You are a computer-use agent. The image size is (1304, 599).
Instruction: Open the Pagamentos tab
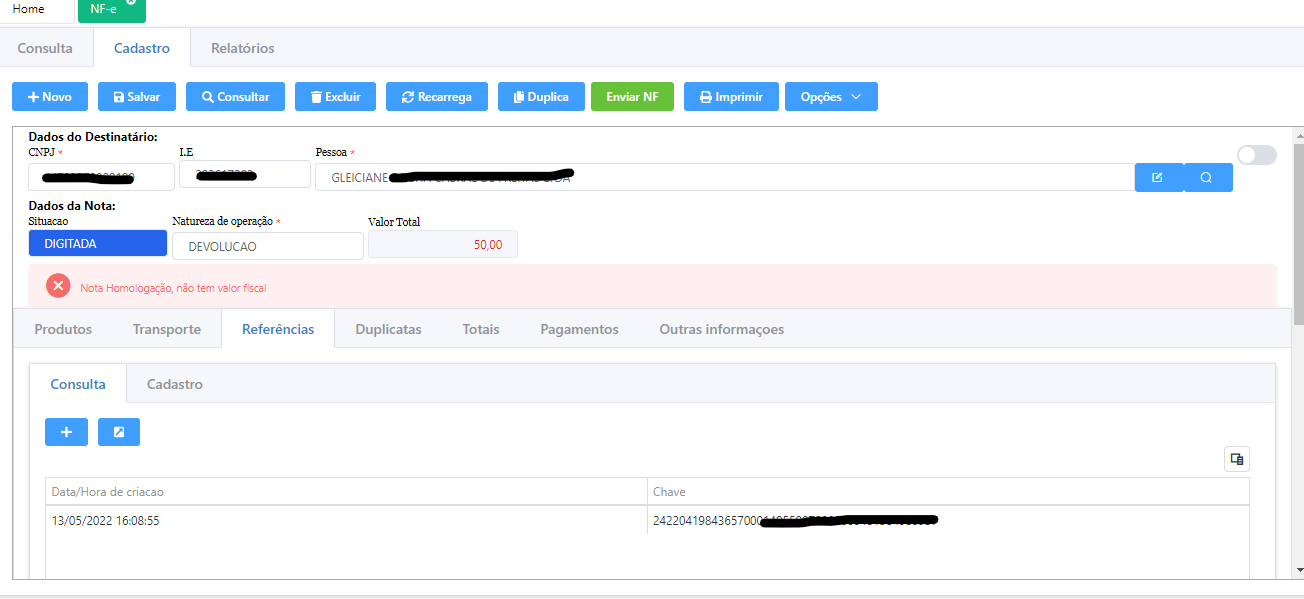pos(579,329)
